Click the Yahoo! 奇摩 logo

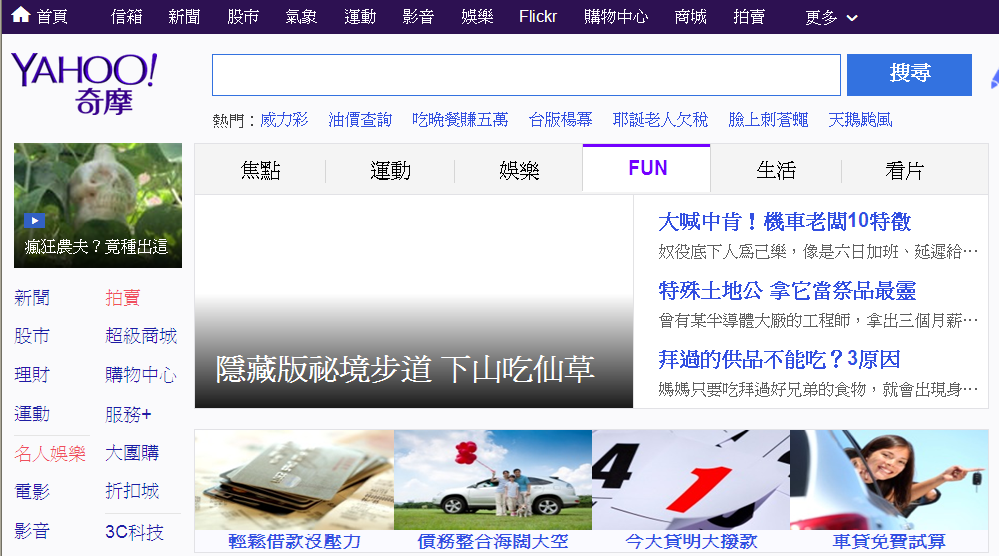(84, 84)
